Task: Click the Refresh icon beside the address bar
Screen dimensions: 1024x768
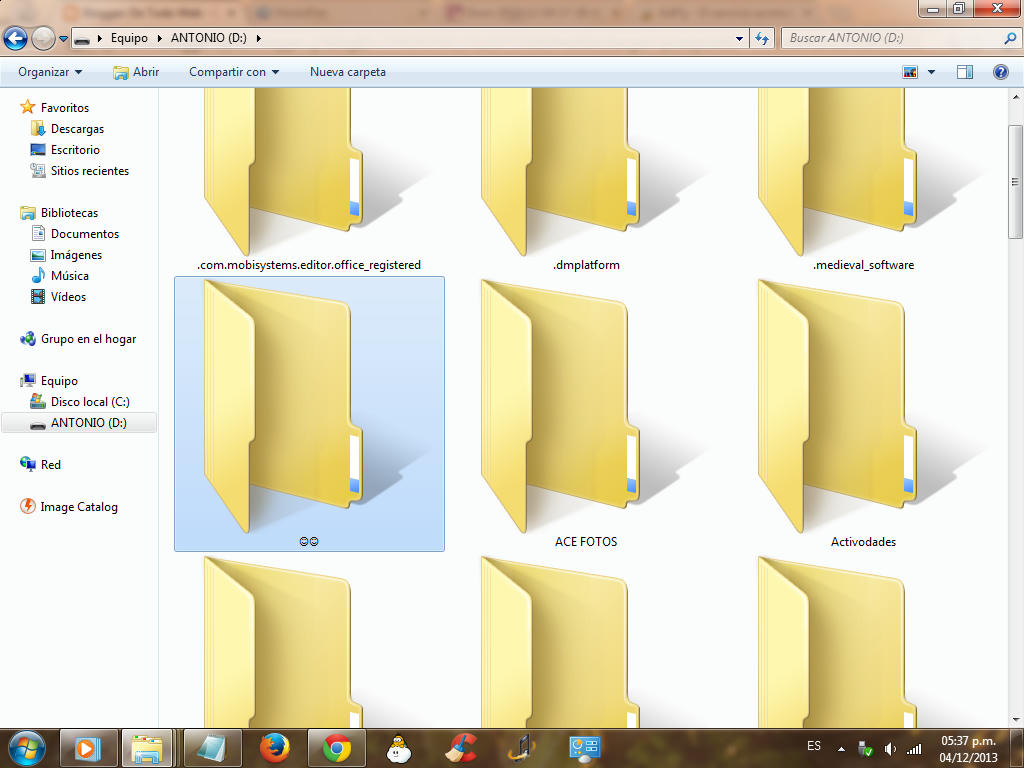Action: point(762,38)
